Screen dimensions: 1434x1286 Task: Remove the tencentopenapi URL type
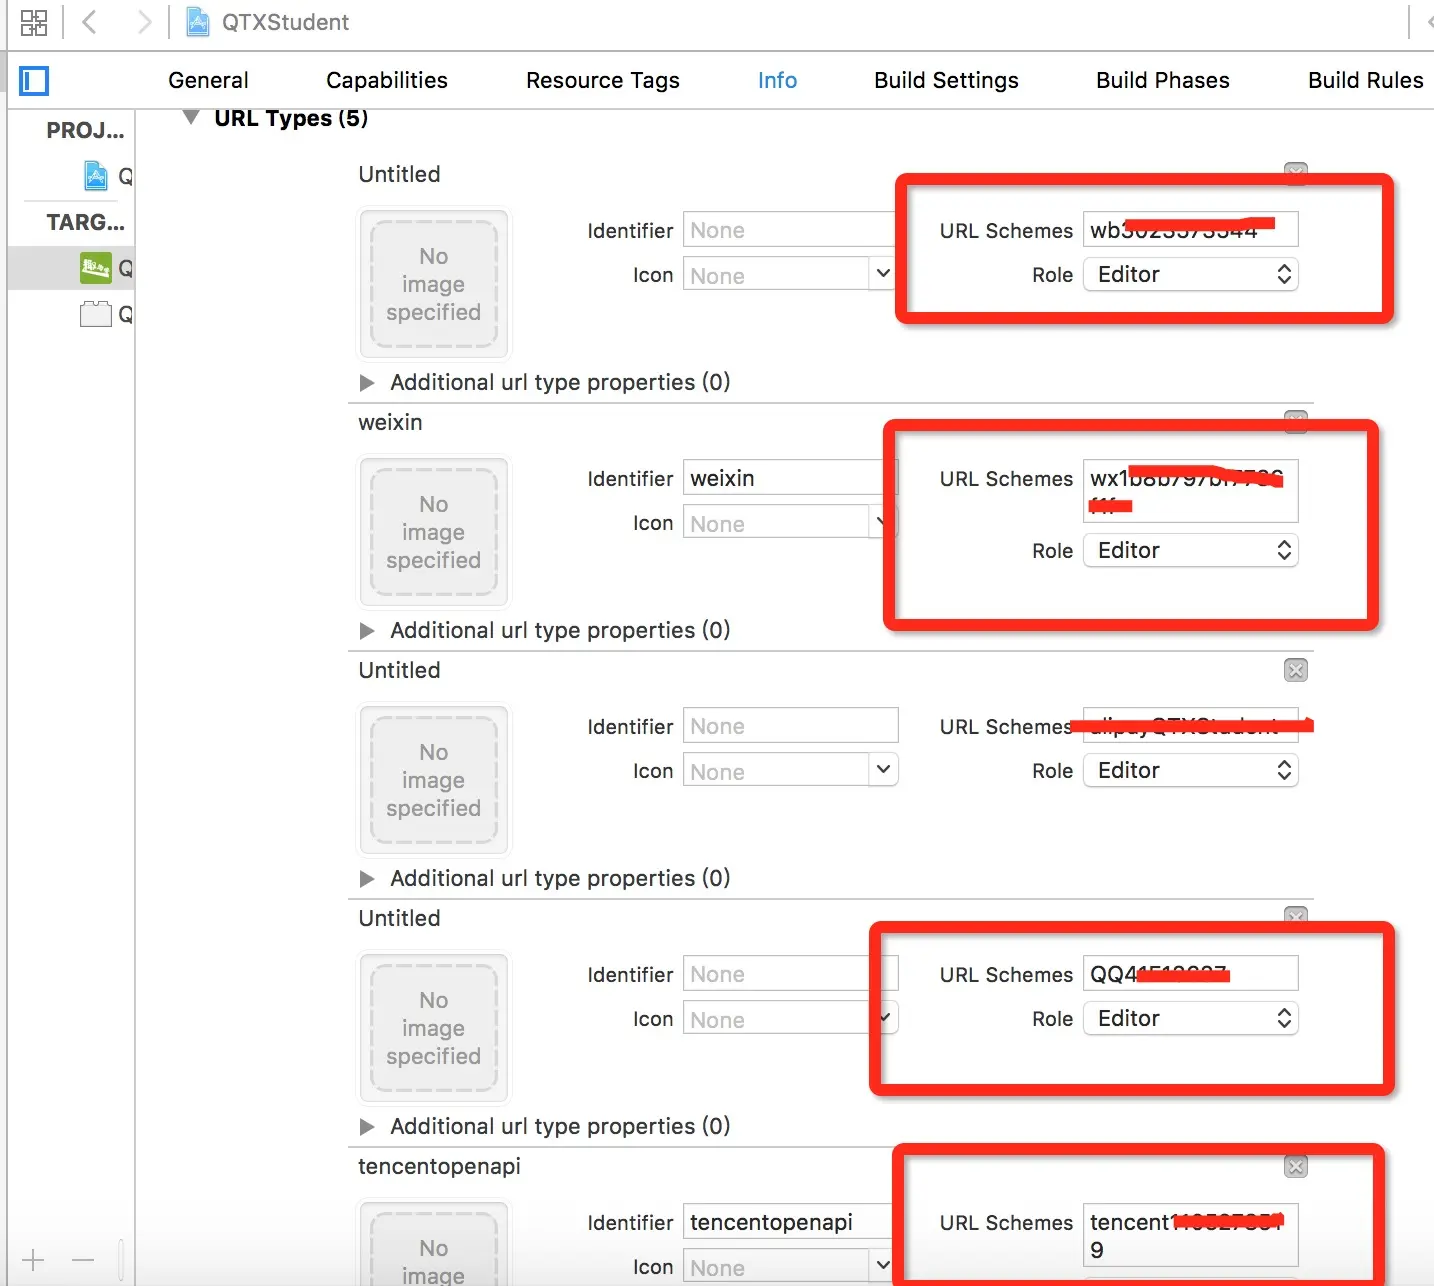[1296, 1166]
